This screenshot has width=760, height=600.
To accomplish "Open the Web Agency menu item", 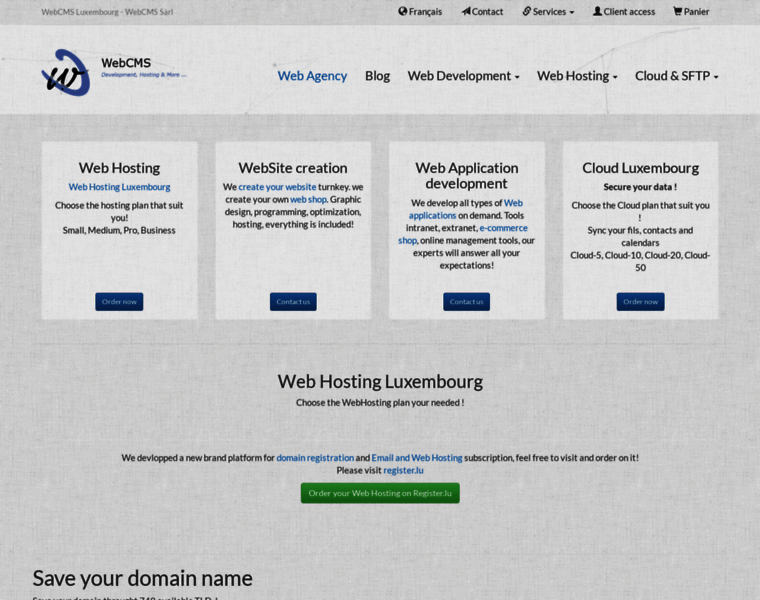I will pos(312,76).
